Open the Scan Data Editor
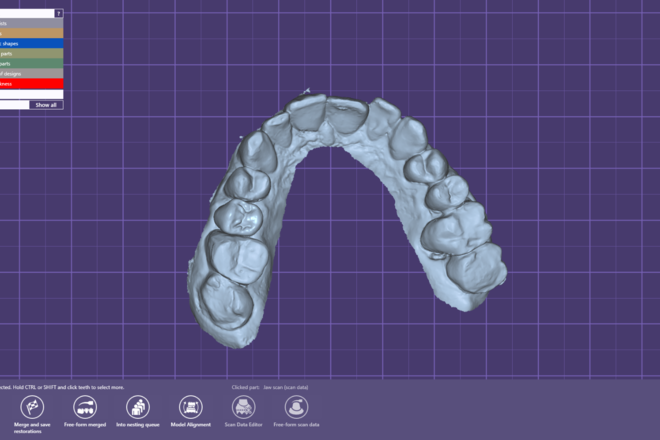This screenshot has width=660, height=440. [243, 407]
